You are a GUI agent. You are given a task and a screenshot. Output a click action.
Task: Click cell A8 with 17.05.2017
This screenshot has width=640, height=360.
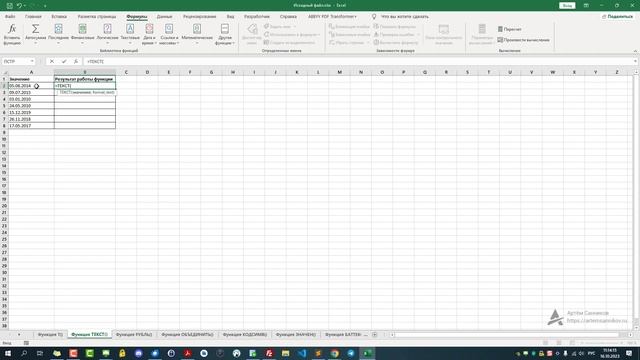tap(31, 126)
